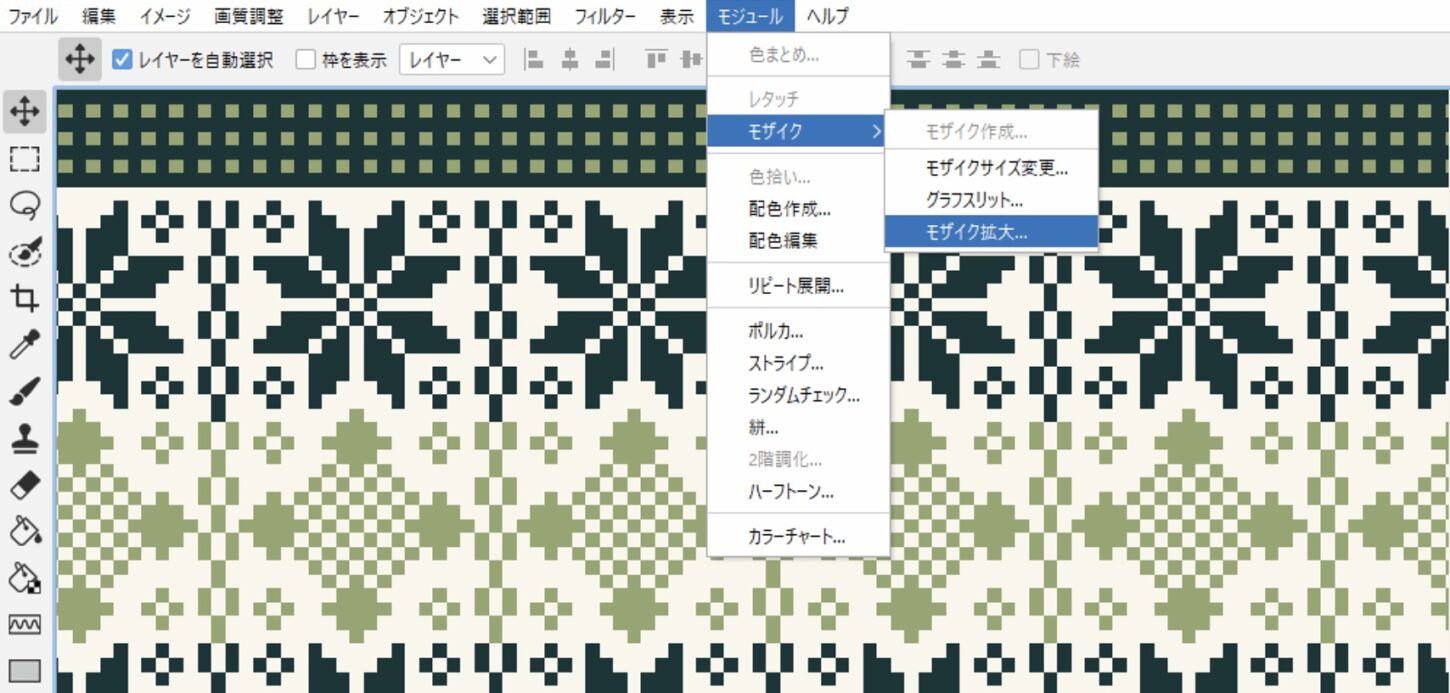Open the 画質調整 menu
The height and width of the screenshot is (693, 1450).
tap(249, 16)
